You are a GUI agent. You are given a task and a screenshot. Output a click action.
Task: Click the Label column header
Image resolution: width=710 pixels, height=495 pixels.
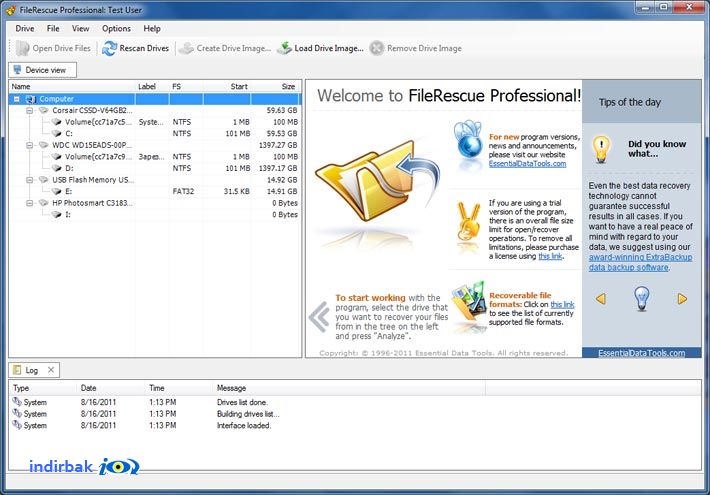click(152, 86)
